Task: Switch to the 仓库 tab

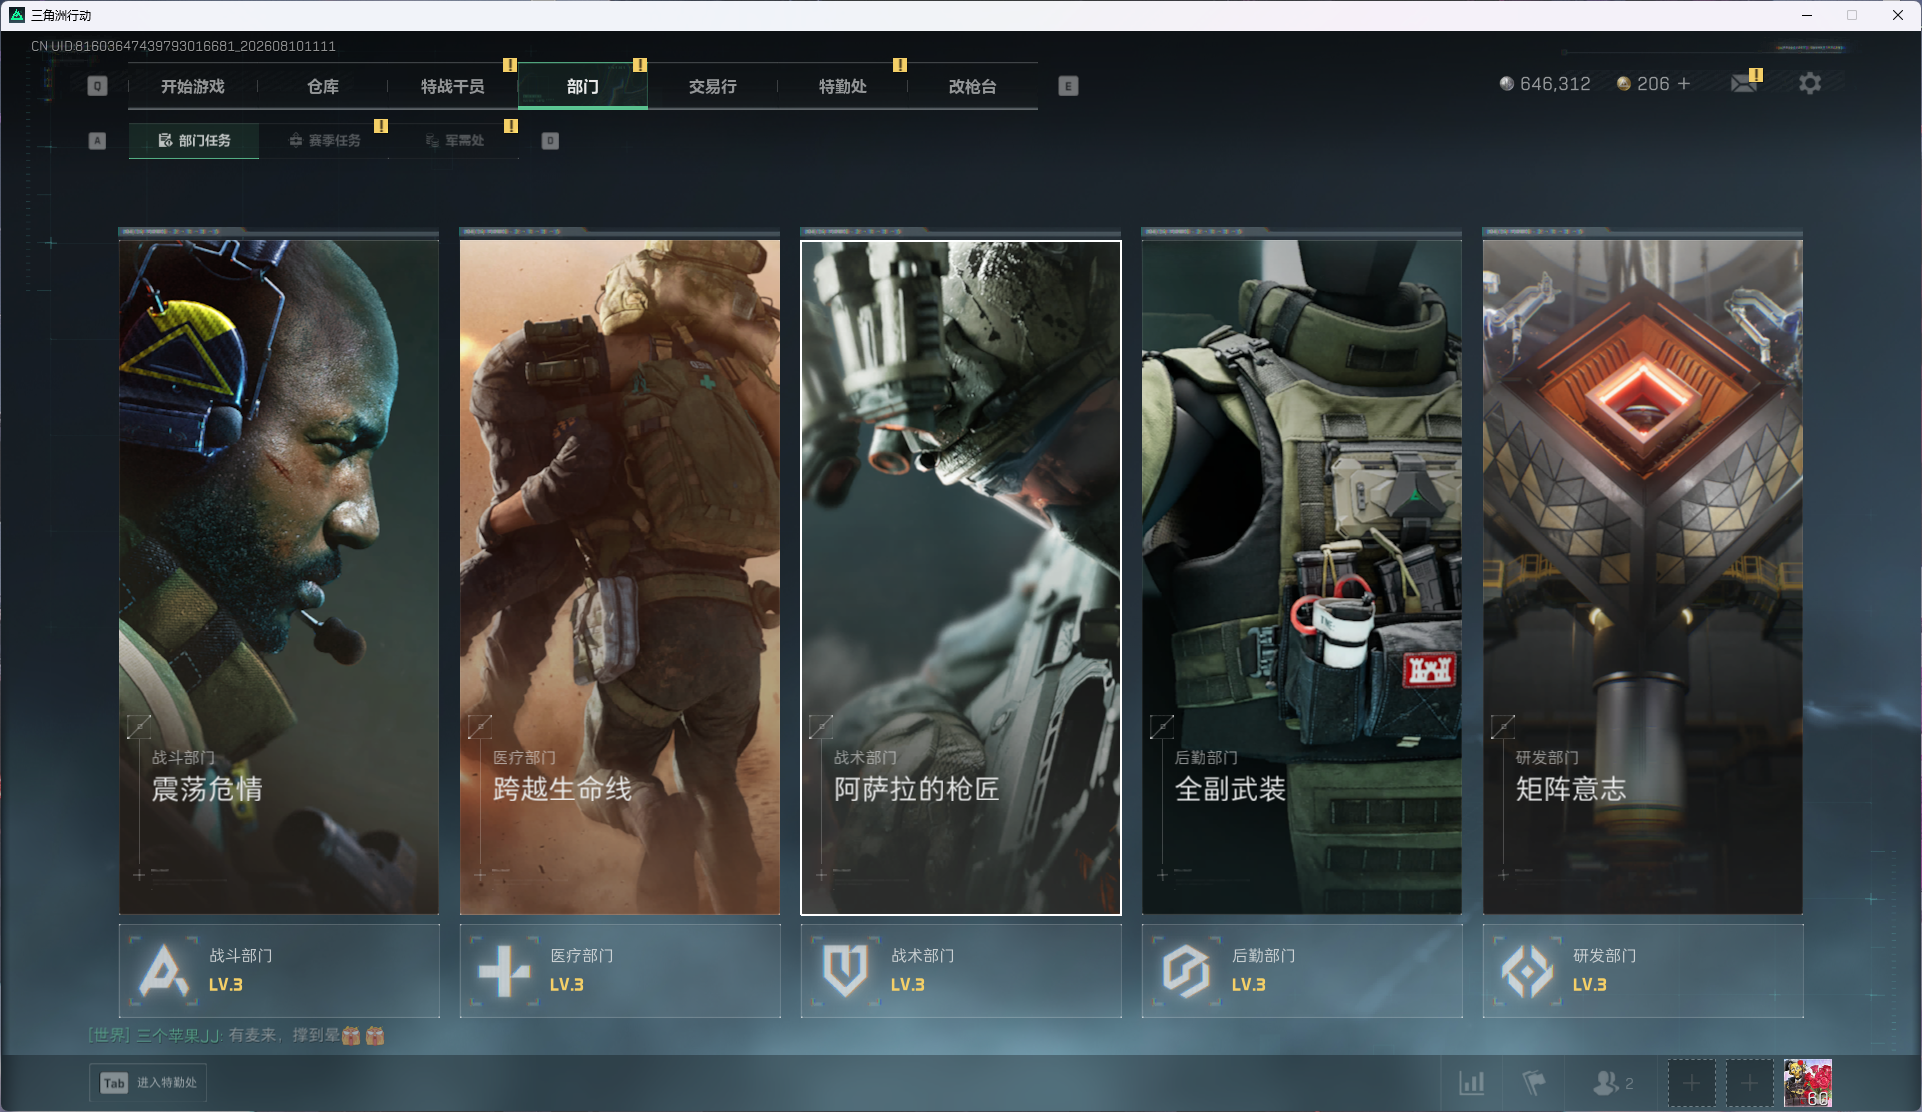Action: coord(323,86)
